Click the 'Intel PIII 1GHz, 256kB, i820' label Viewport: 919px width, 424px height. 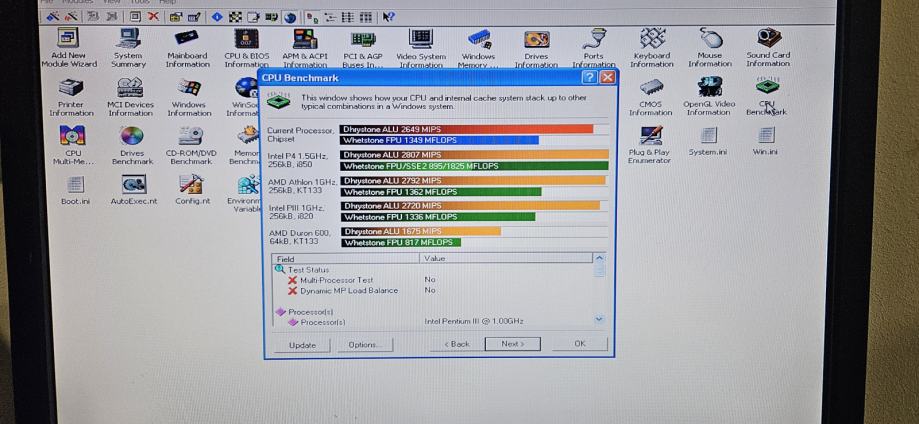(296, 212)
